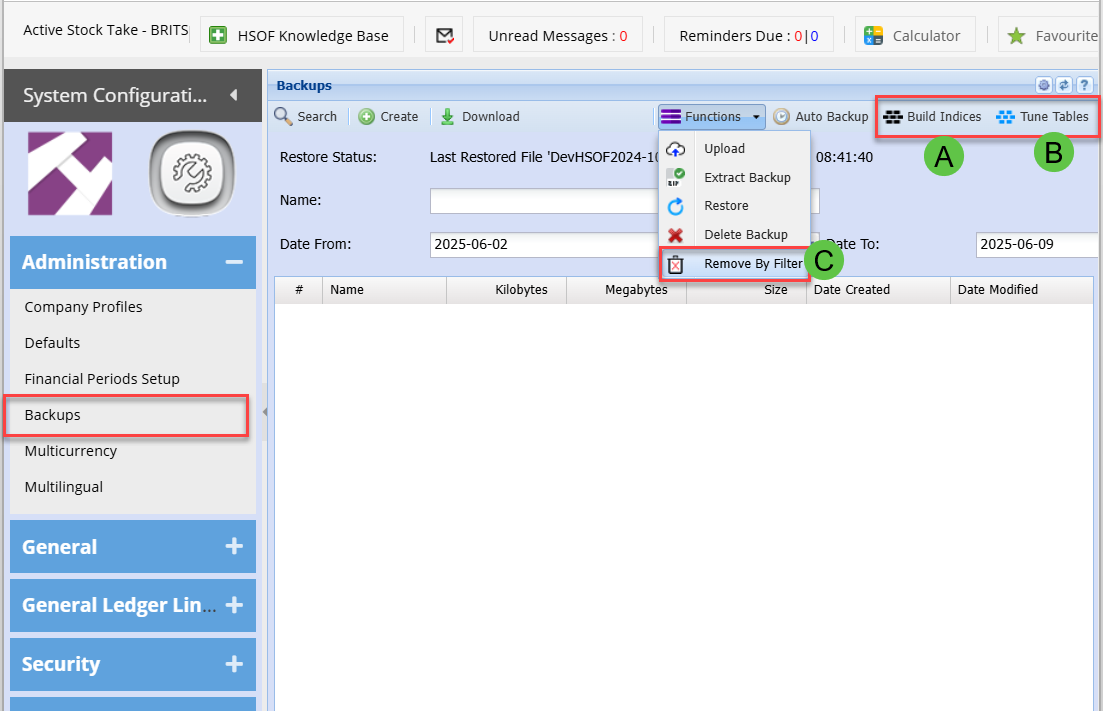1103x711 pixels.
Task: Select Restore from the Functions menu
Action: (726, 206)
